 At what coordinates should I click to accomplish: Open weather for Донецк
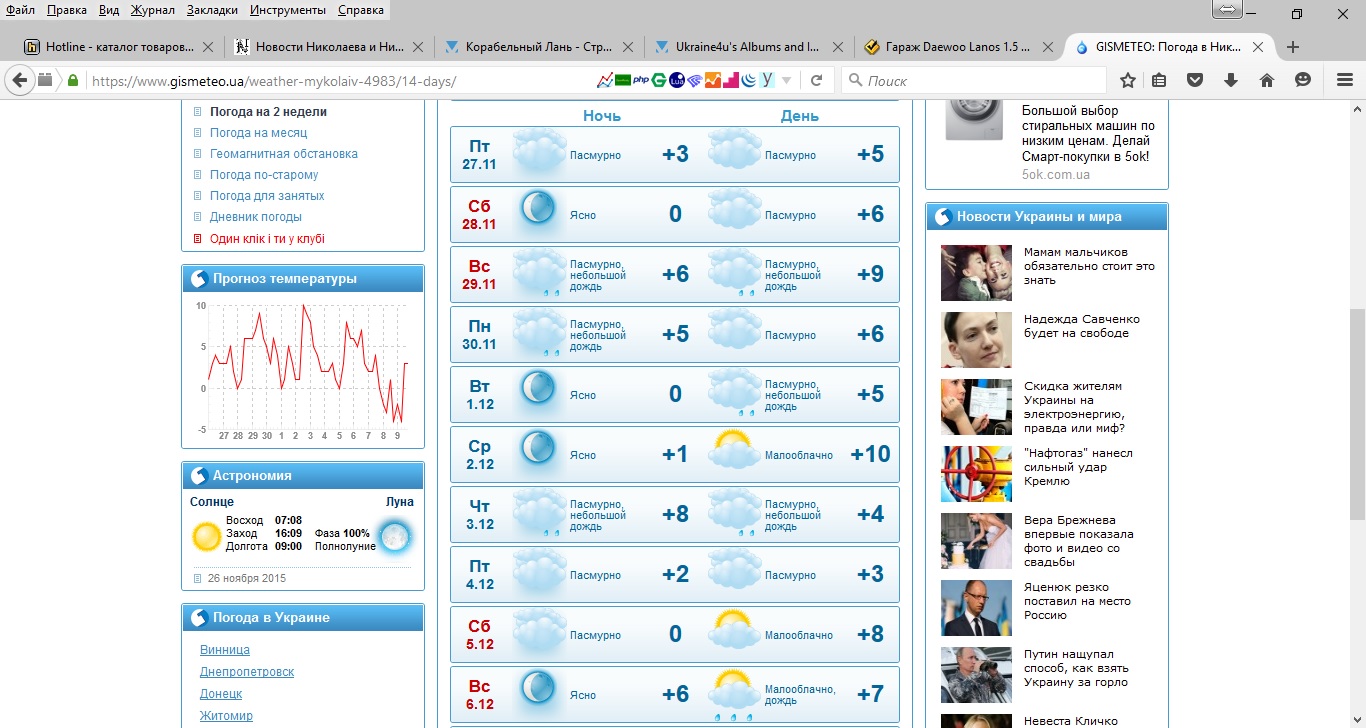coord(221,694)
